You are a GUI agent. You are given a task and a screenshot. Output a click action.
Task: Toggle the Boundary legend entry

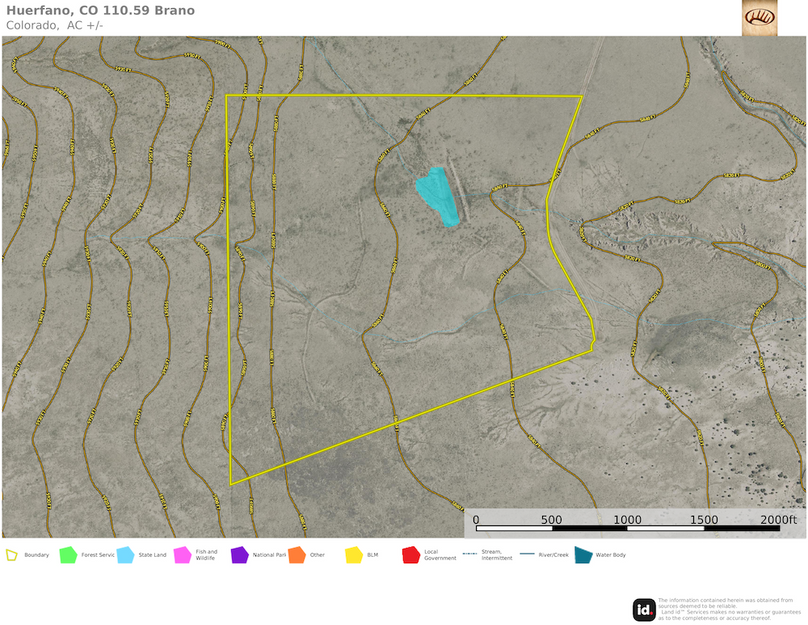point(26,556)
